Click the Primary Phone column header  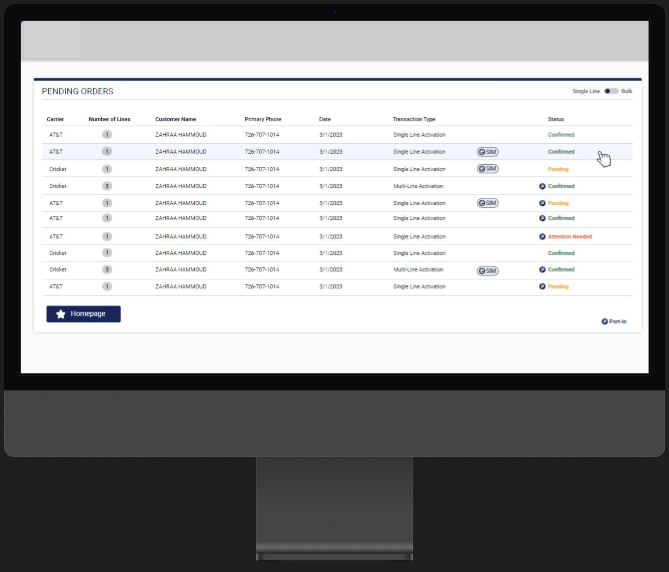point(263,119)
